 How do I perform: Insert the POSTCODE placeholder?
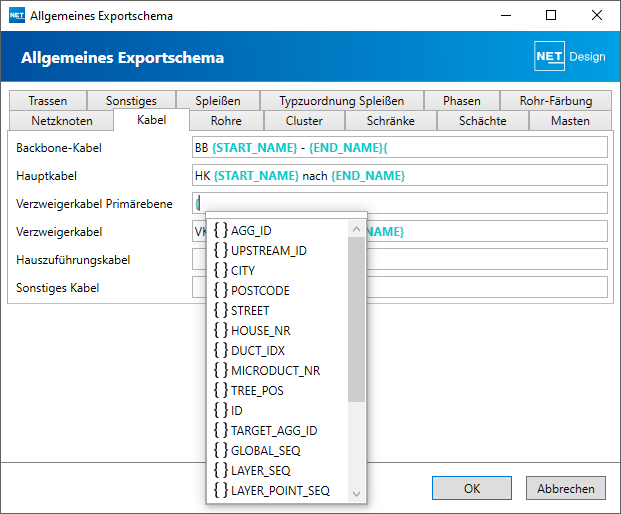pyautogui.click(x=260, y=290)
